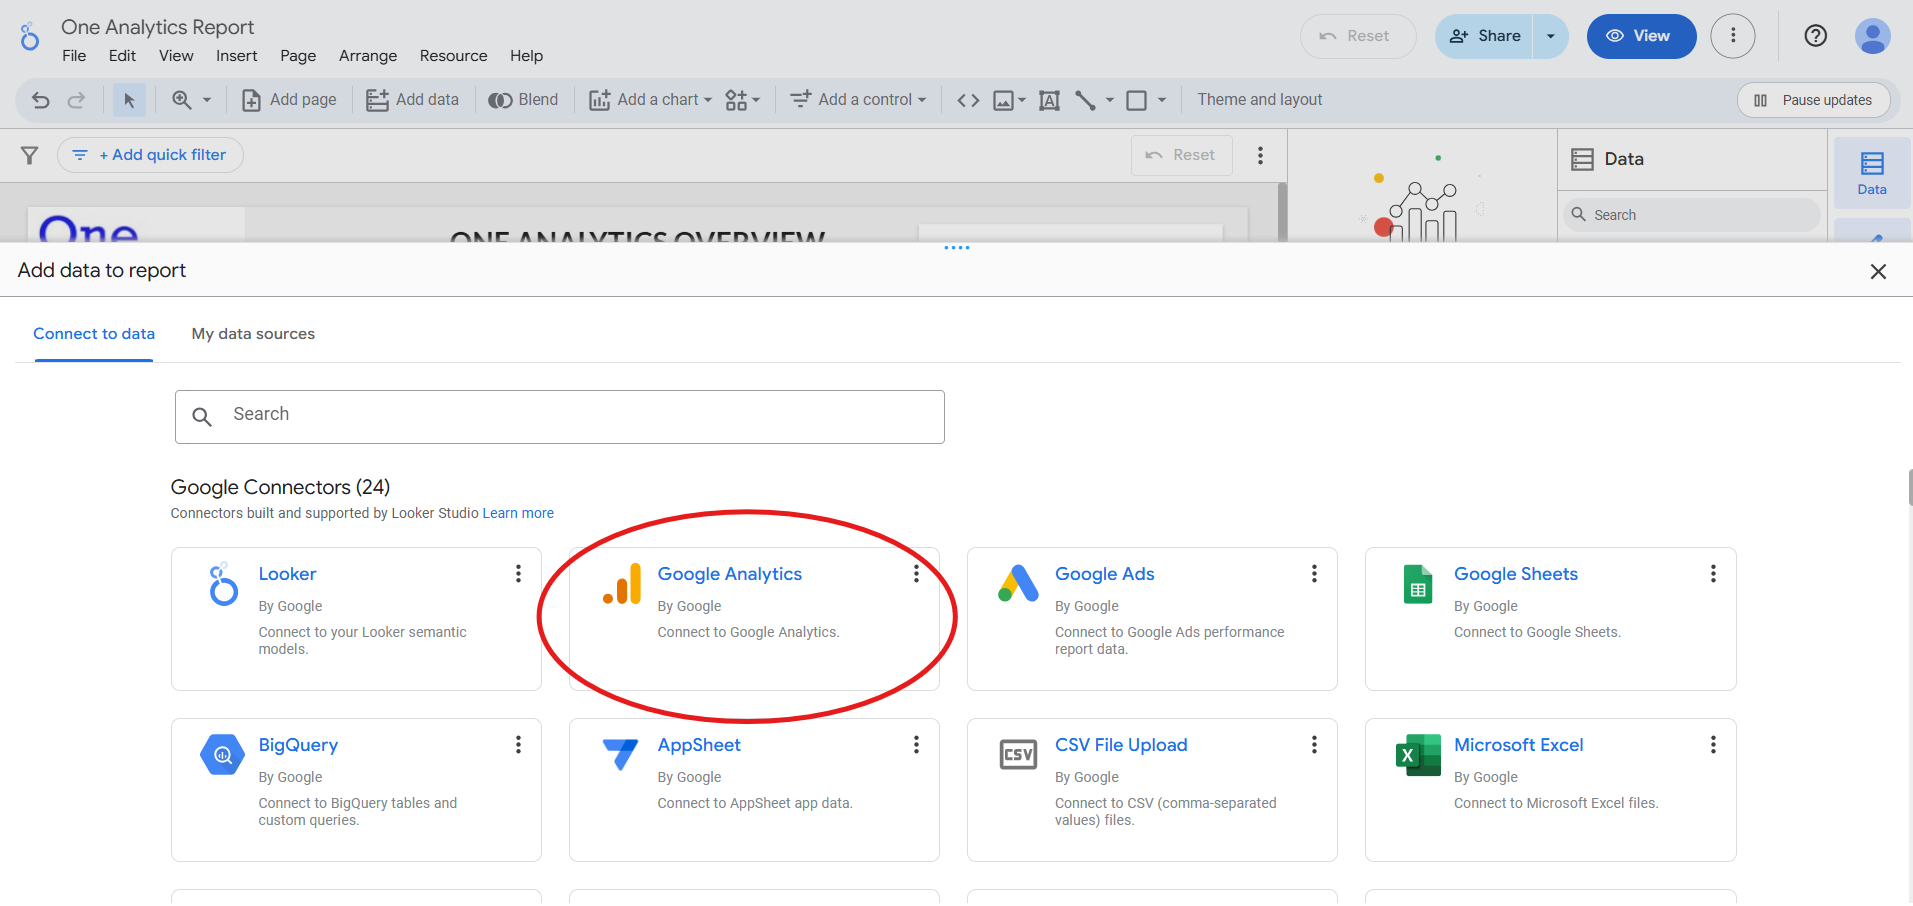Select the Google Sheets connector
Viewport: 1913px width, 906px height.
1551,619
